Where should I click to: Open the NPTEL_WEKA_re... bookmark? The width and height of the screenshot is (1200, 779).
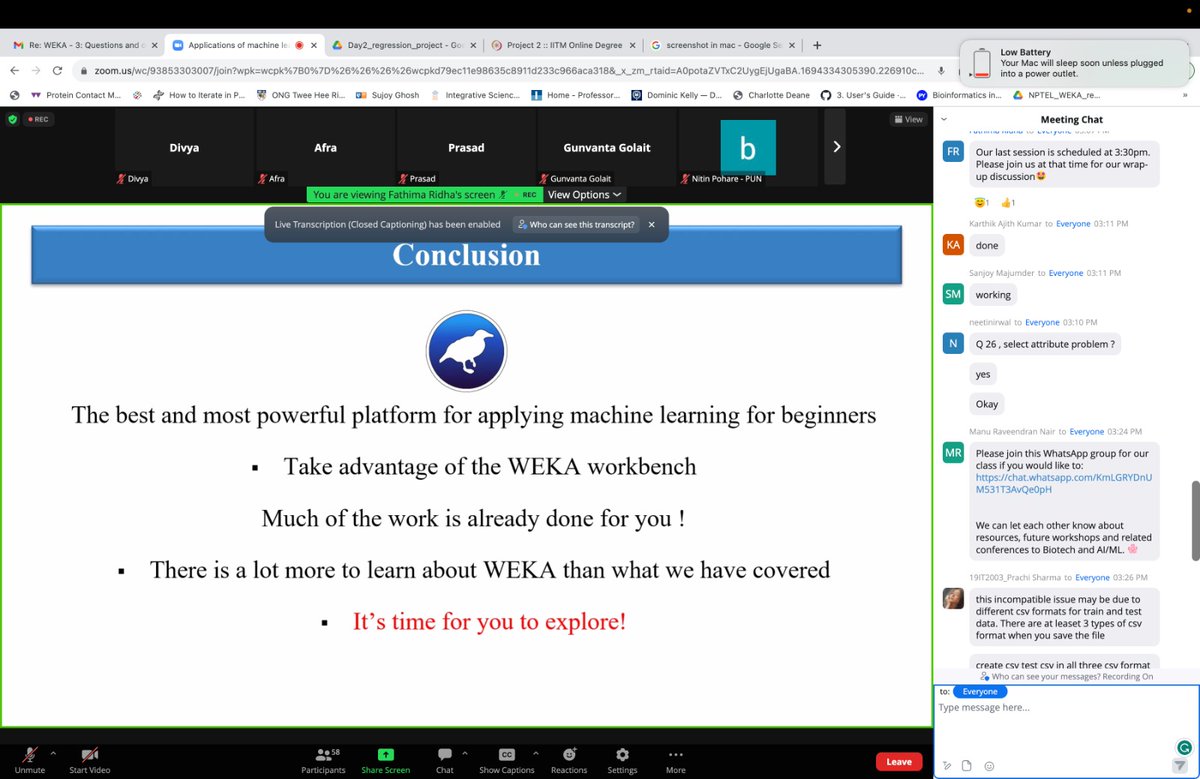[1055, 95]
